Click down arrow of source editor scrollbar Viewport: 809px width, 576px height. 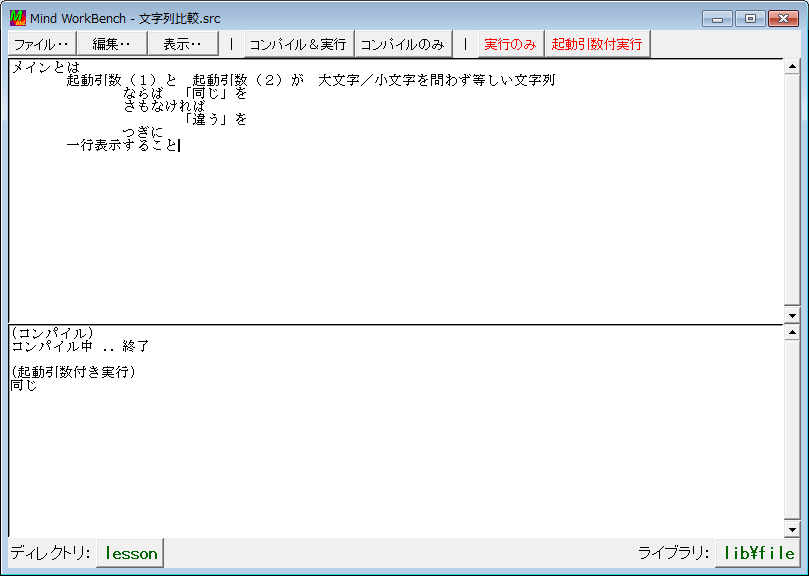[x=792, y=315]
